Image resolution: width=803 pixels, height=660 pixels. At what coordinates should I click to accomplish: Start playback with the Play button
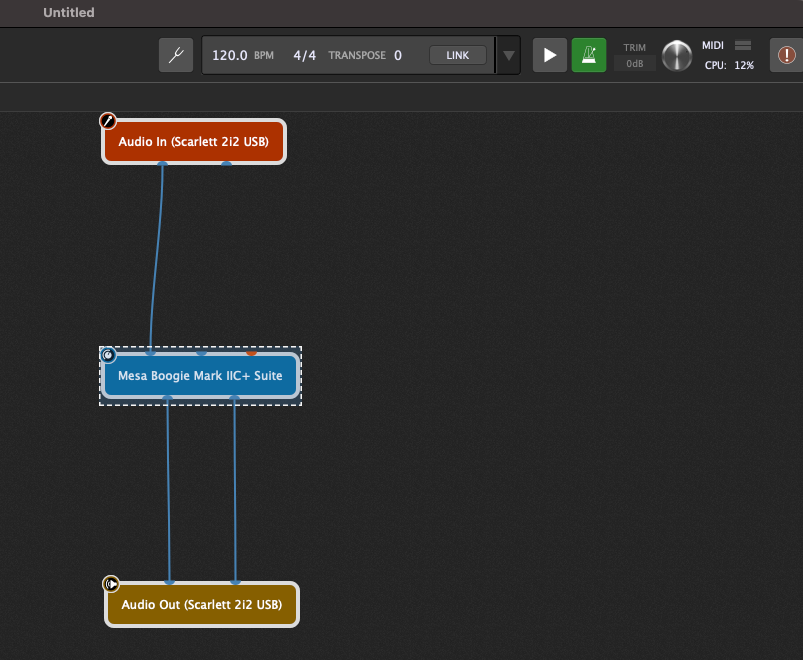[x=550, y=55]
